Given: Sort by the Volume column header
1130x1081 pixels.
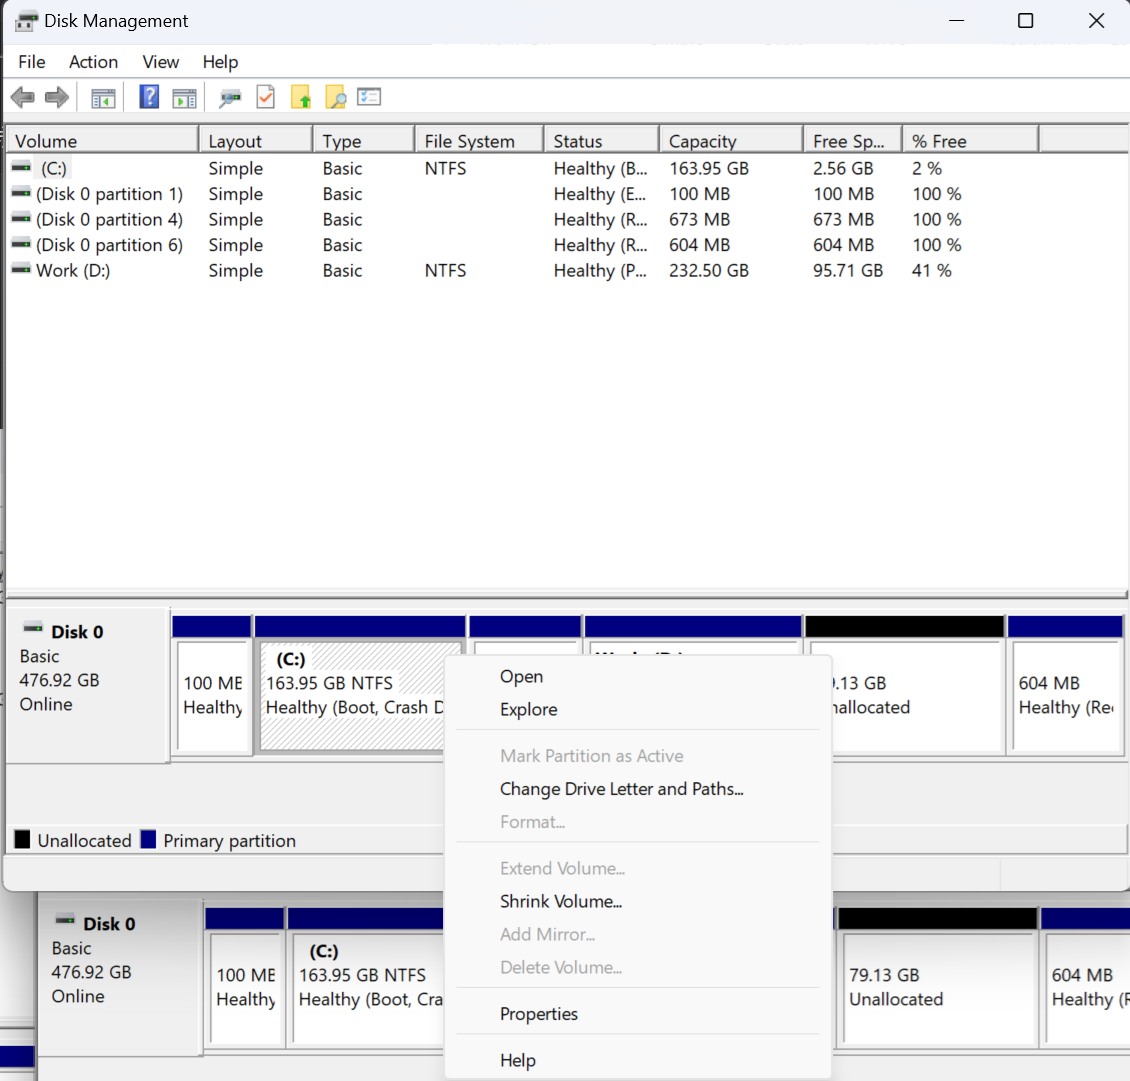Looking at the screenshot, I should (102, 141).
